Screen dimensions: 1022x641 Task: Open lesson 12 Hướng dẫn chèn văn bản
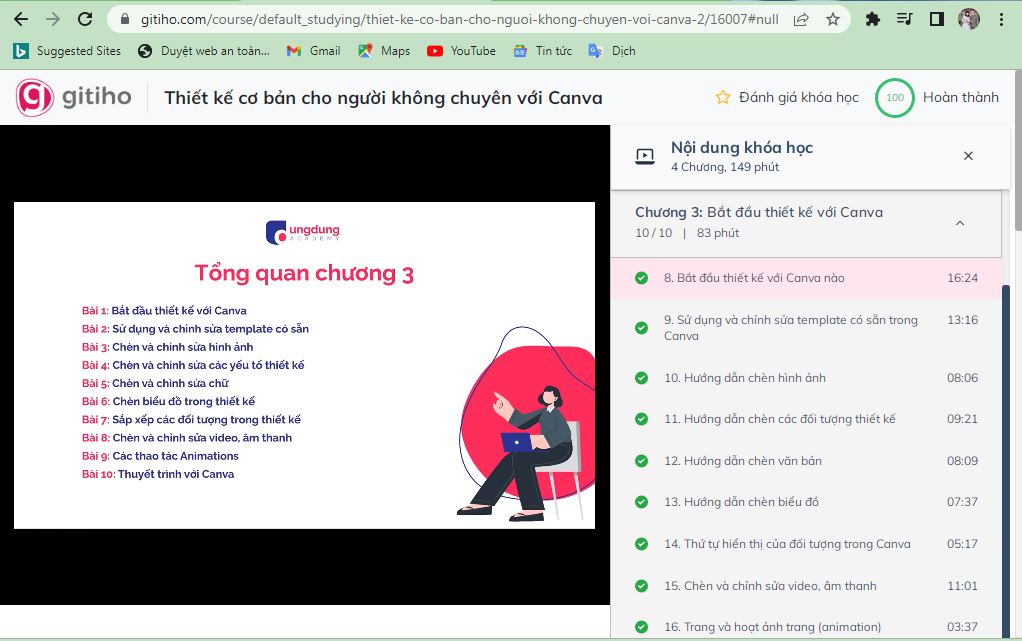806,460
